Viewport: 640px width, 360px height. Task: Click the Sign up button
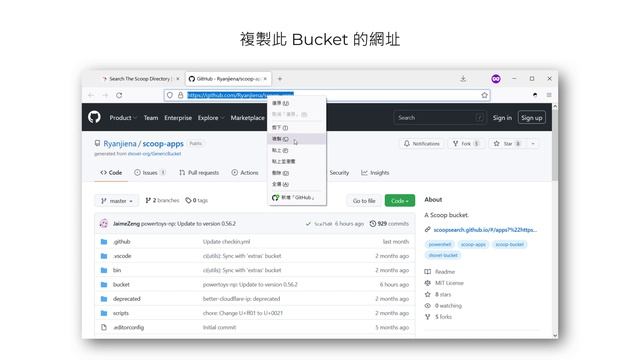tap(531, 118)
